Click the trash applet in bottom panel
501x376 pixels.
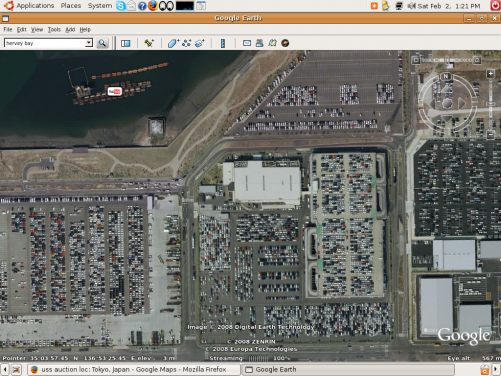coord(484,369)
